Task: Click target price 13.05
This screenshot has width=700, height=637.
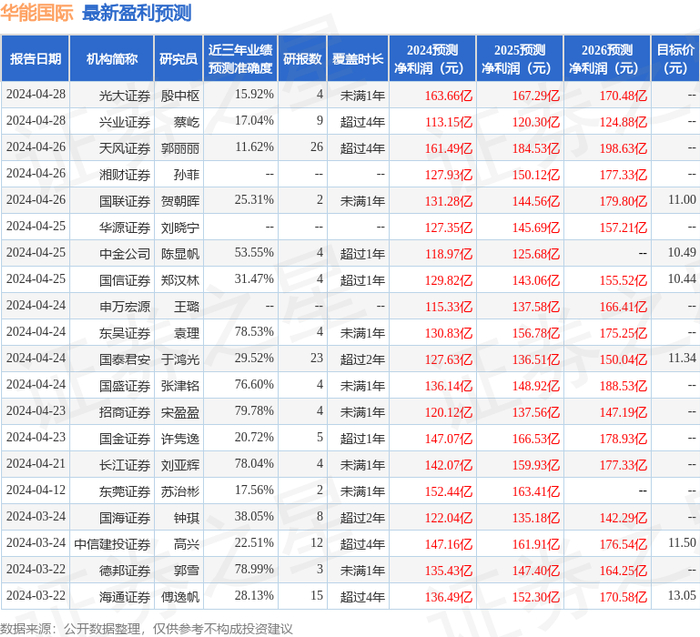Action: click(x=682, y=595)
